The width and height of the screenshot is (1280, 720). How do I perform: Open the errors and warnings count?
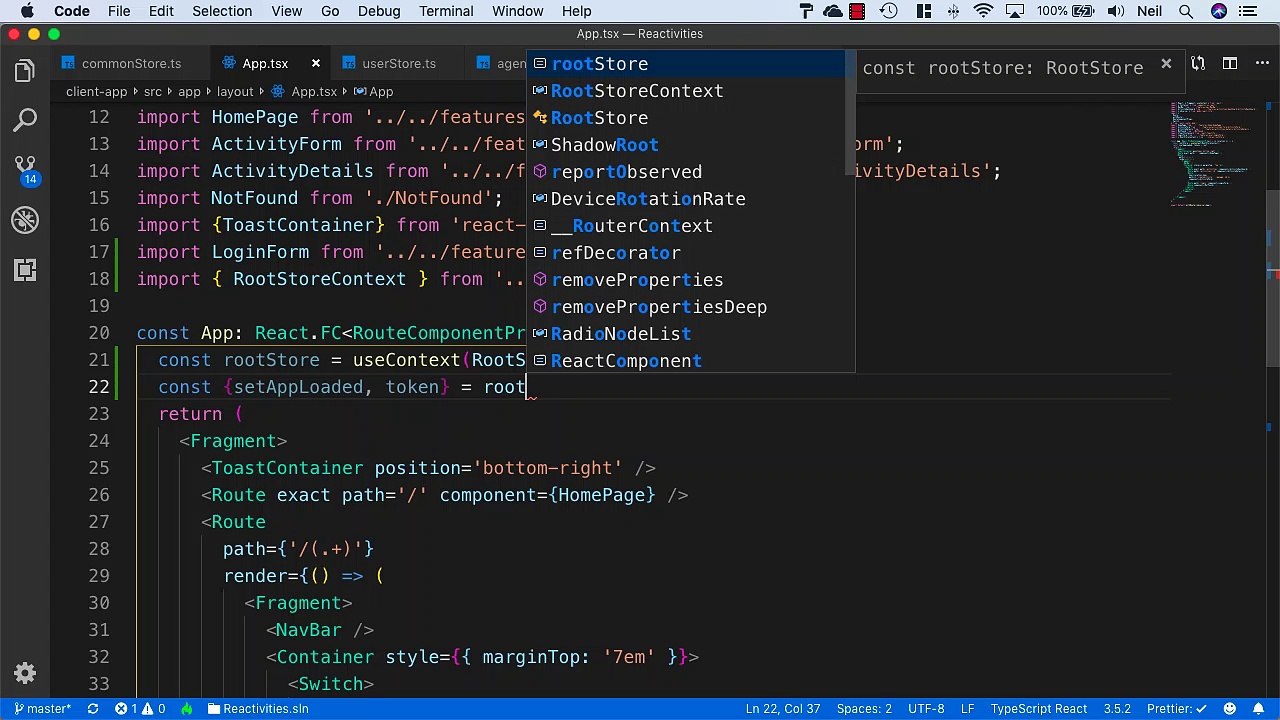140,708
